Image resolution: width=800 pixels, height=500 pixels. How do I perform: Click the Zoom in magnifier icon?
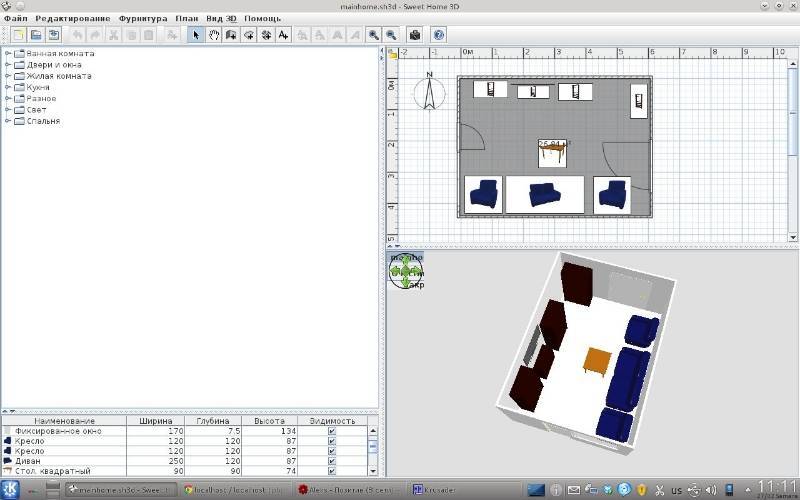tap(374, 35)
